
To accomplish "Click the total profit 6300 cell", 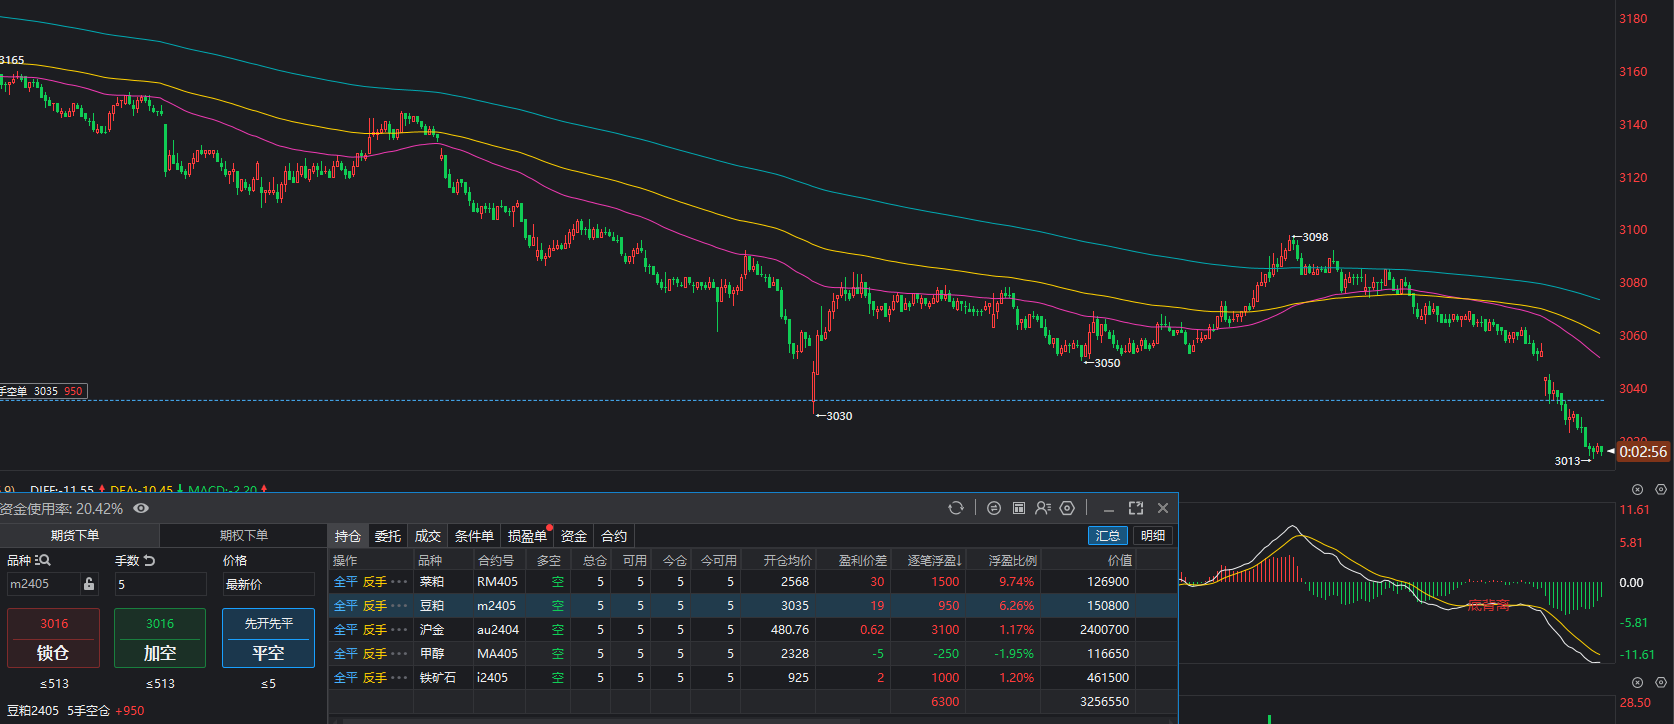I will point(945,702).
